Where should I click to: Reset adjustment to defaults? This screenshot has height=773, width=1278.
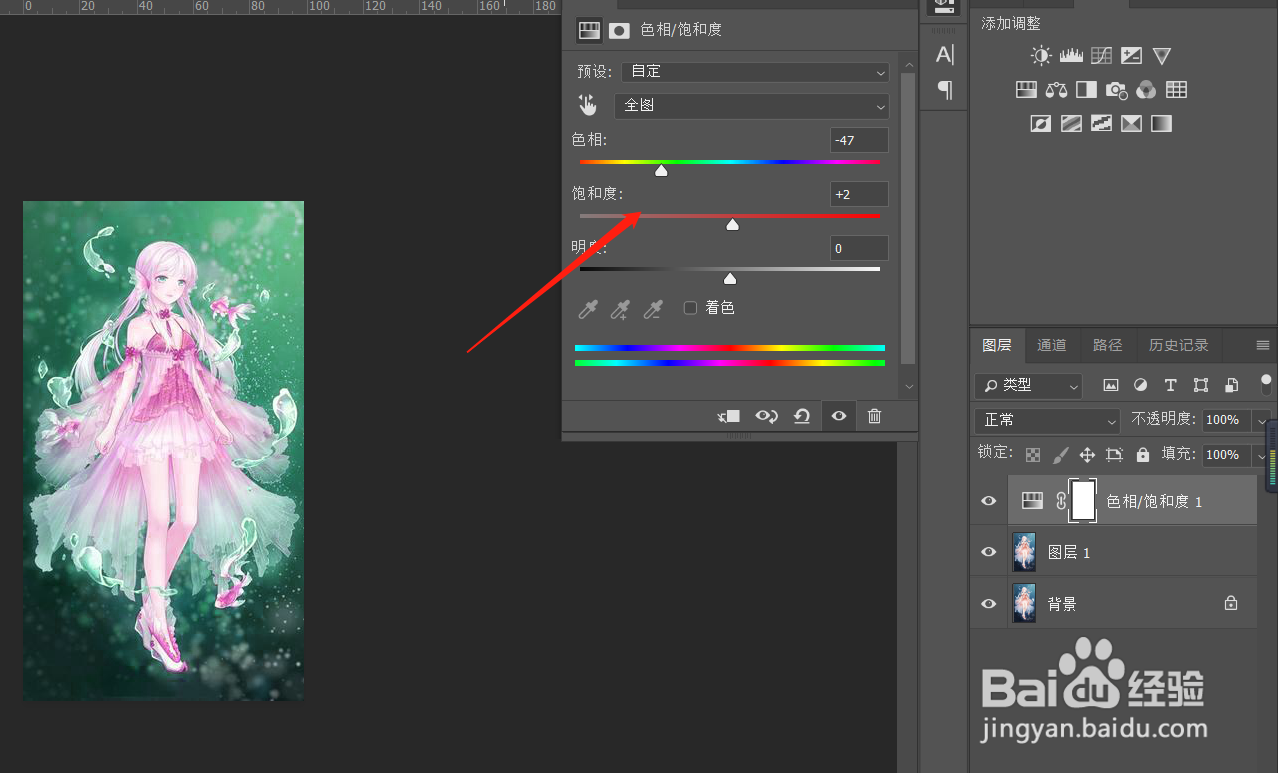[x=802, y=416]
